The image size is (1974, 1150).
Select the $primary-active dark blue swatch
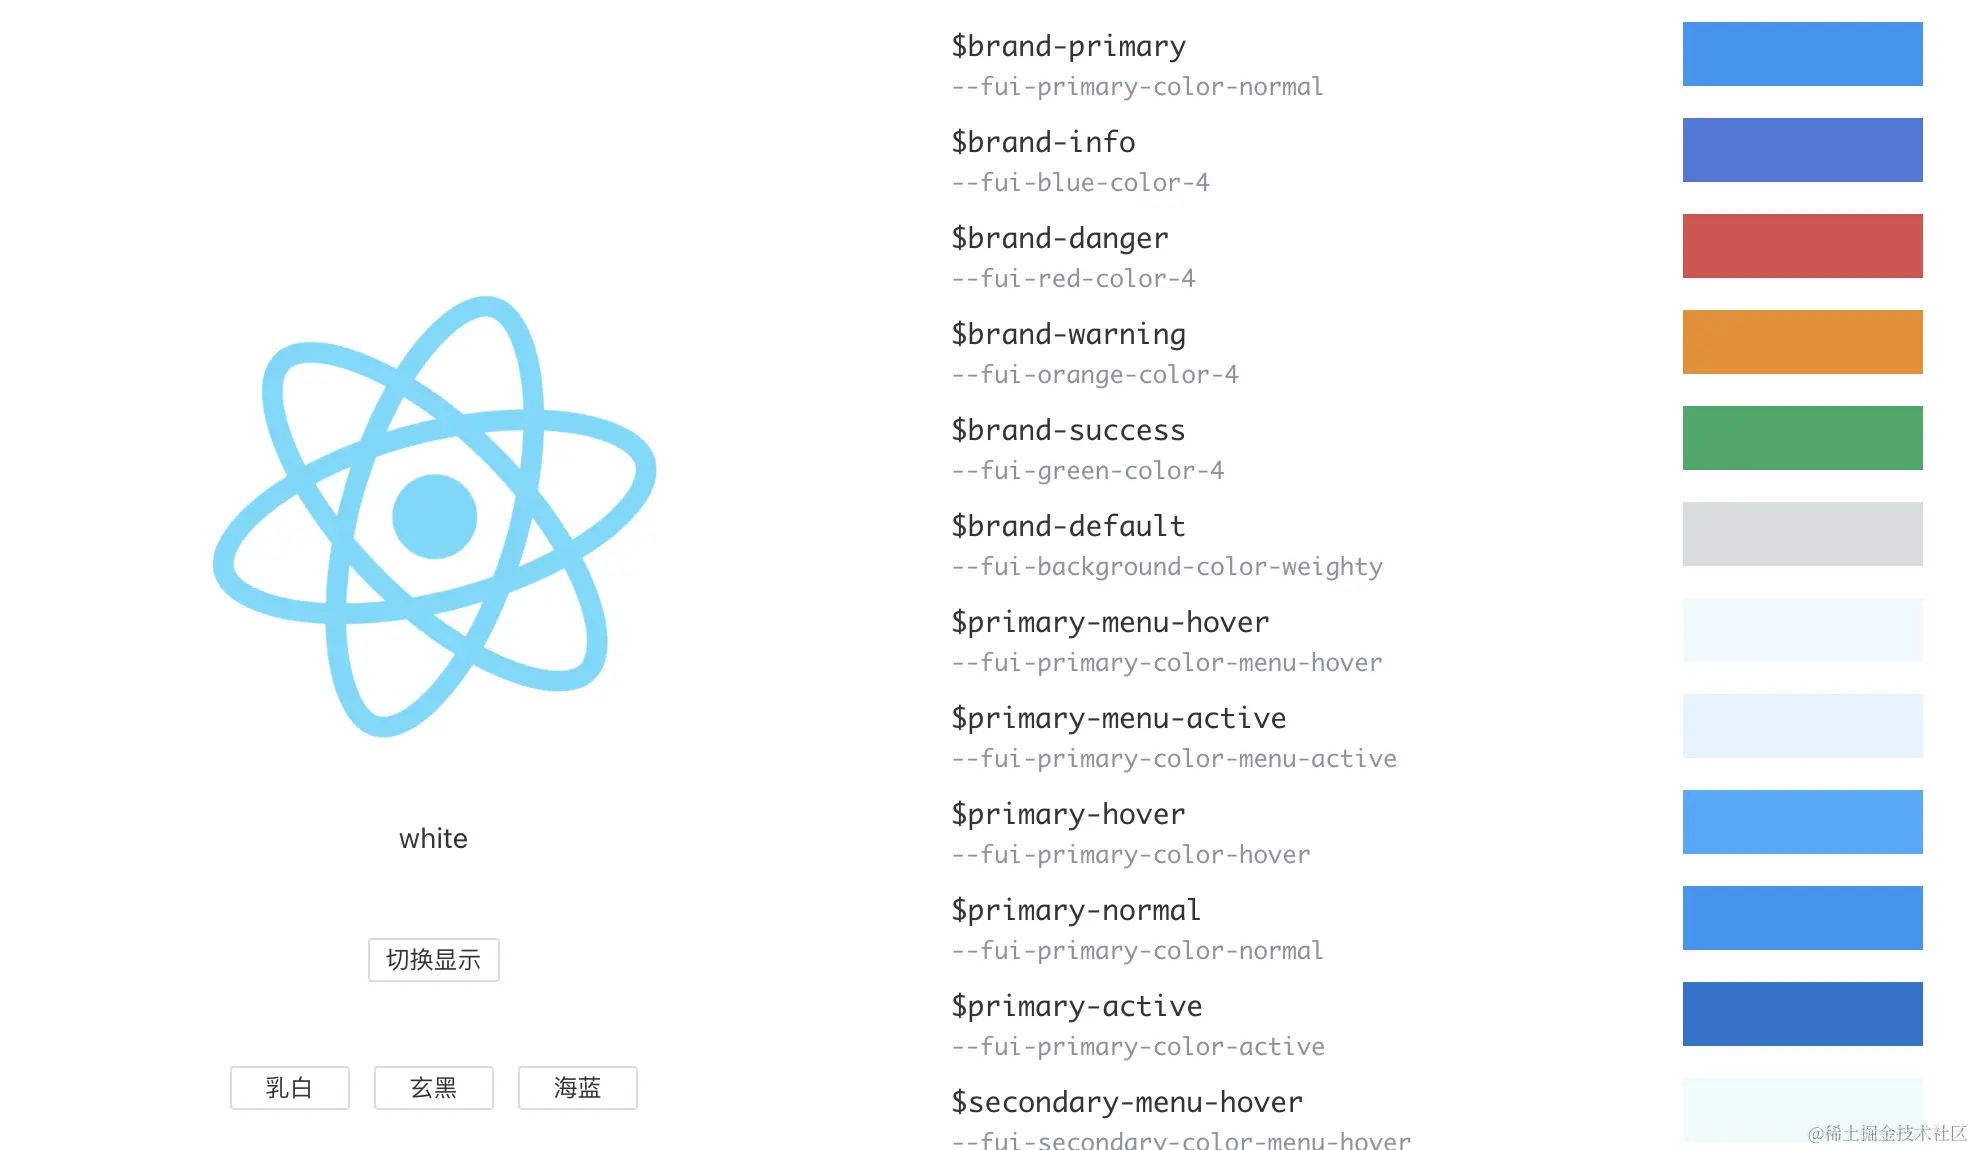pos(1802,1014)
